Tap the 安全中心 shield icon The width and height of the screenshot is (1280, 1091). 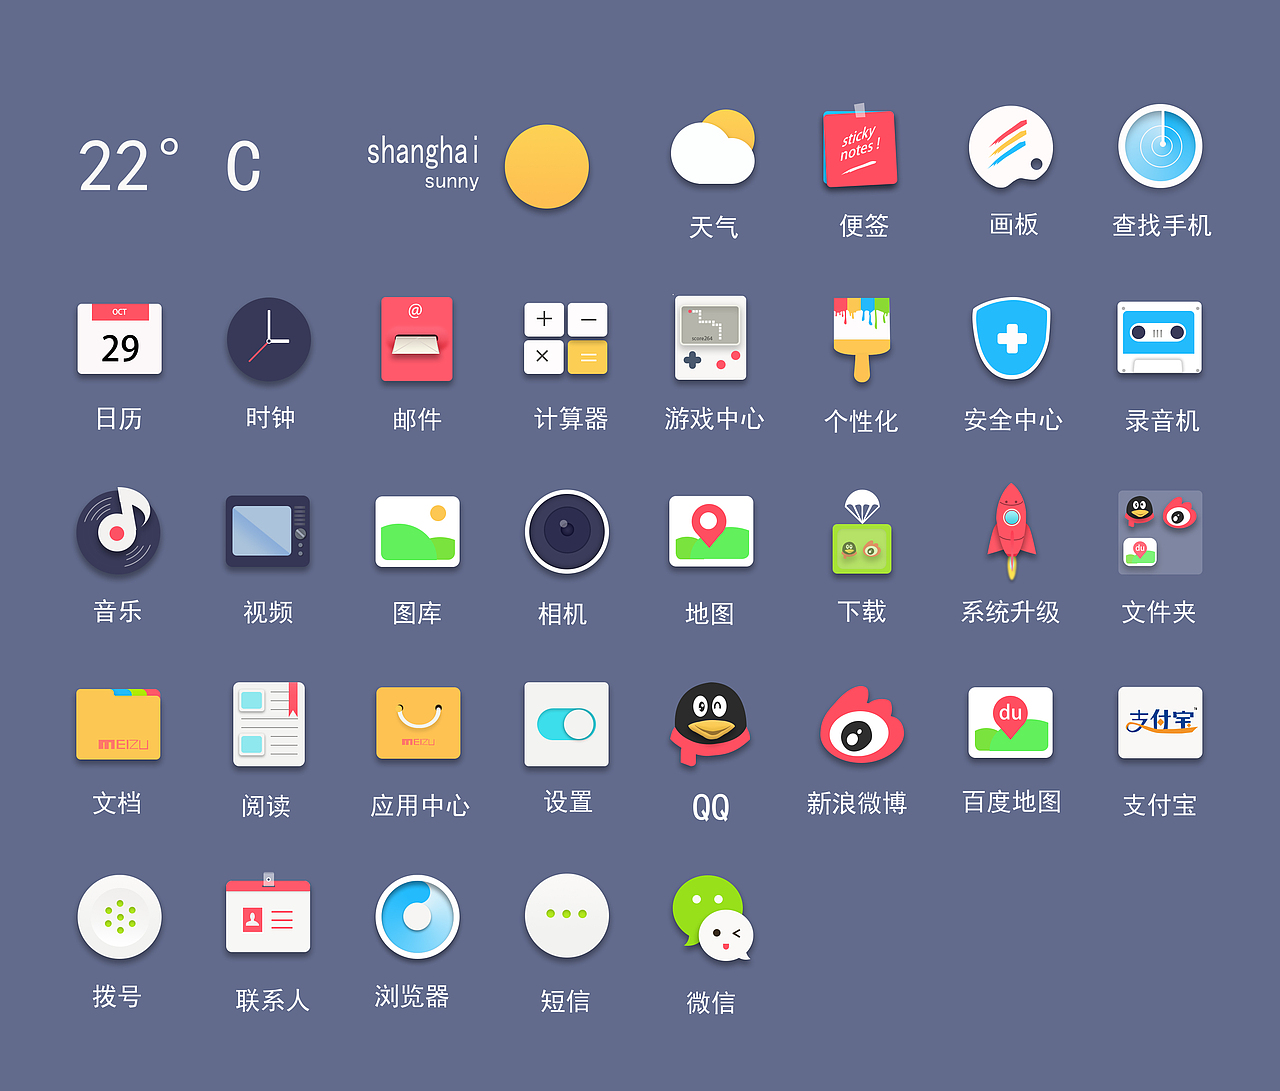click(x=1011, y=338)
